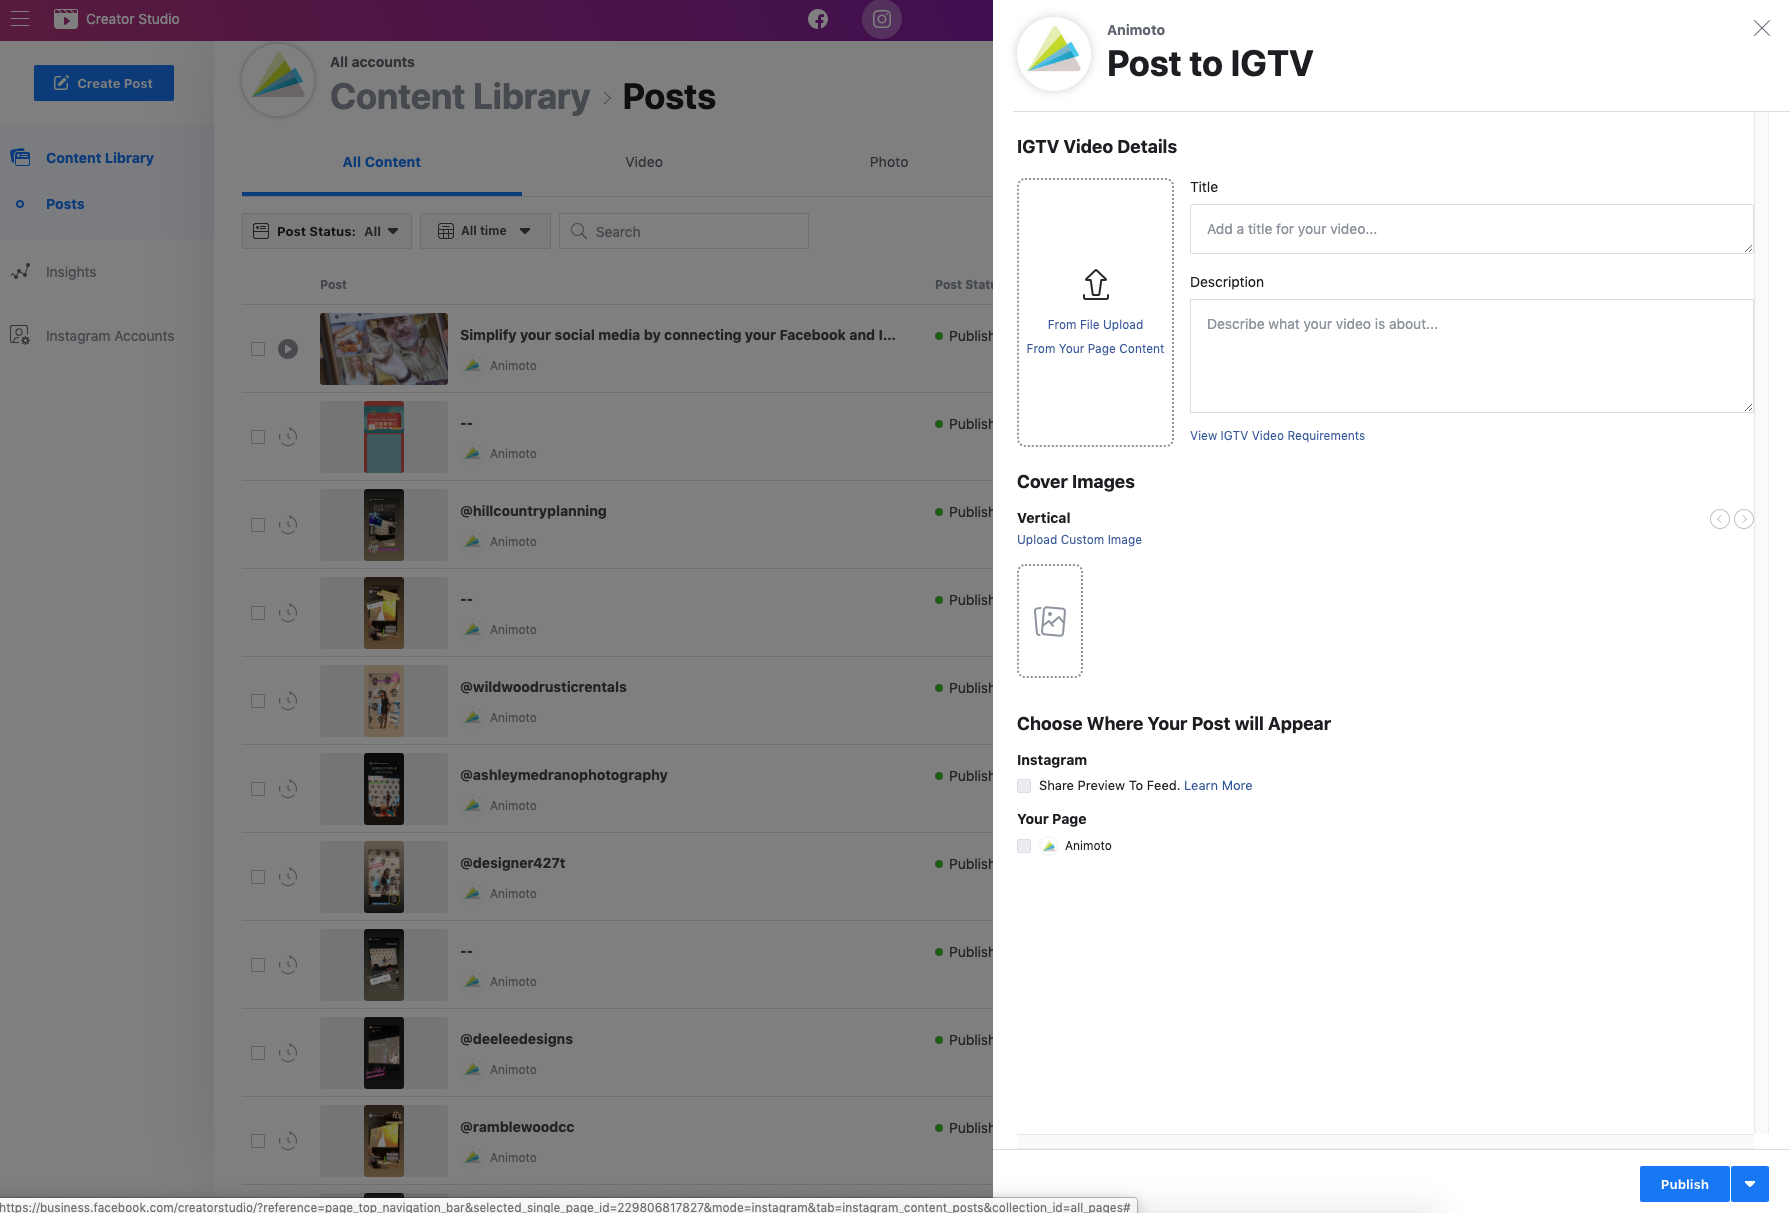Viewport: 1790px width, 1213px height.
Task: Open thumbnail of @hillcountryplanning post
Action: [384, 525]
